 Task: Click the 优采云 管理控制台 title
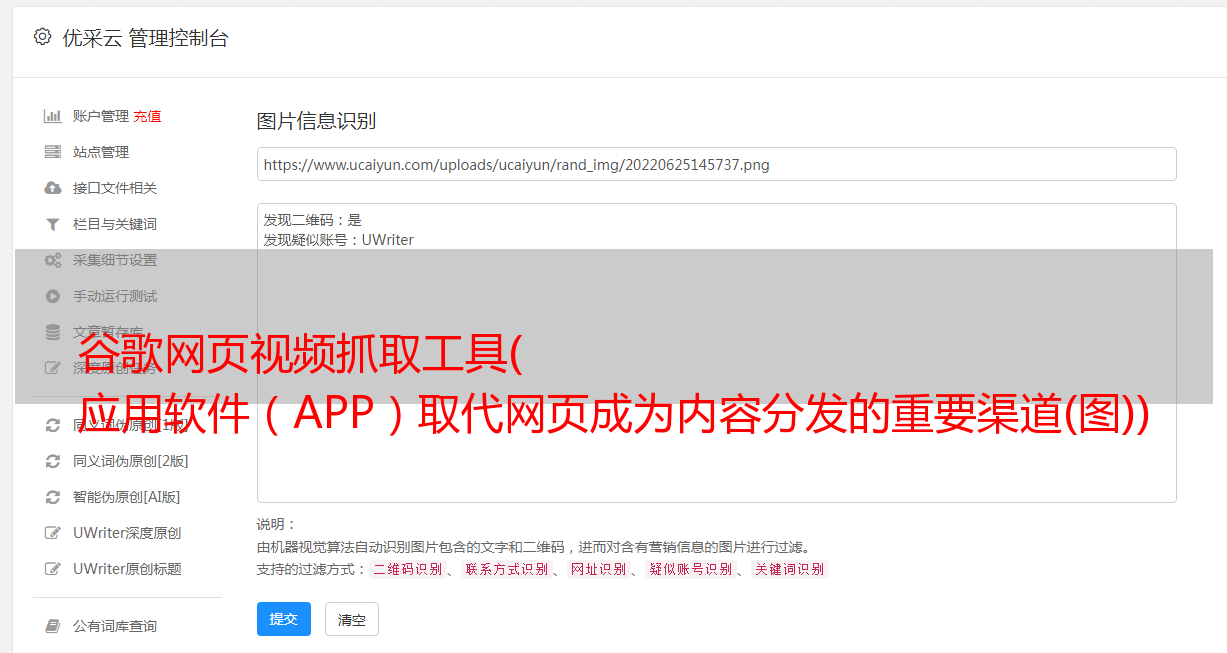[x=145, y=38]
